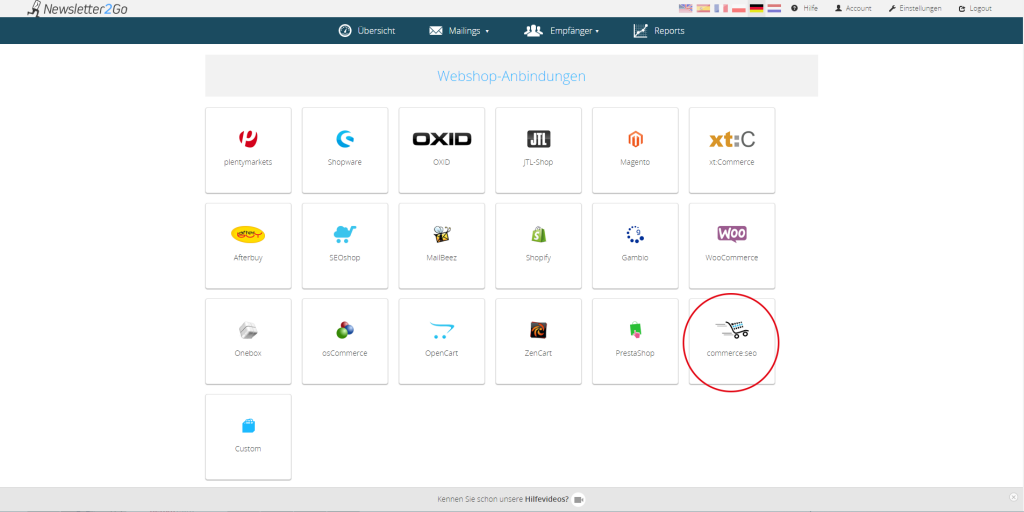Image resolution: width=1024 pixels, height=512 pixels.
Task: Select the Shopware shop logo
Action: [x=345, y=138]
